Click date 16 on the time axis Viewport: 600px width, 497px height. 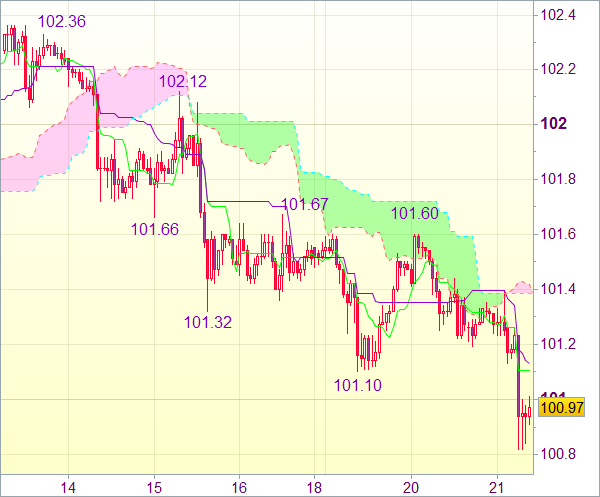click(x=240, y=488)
